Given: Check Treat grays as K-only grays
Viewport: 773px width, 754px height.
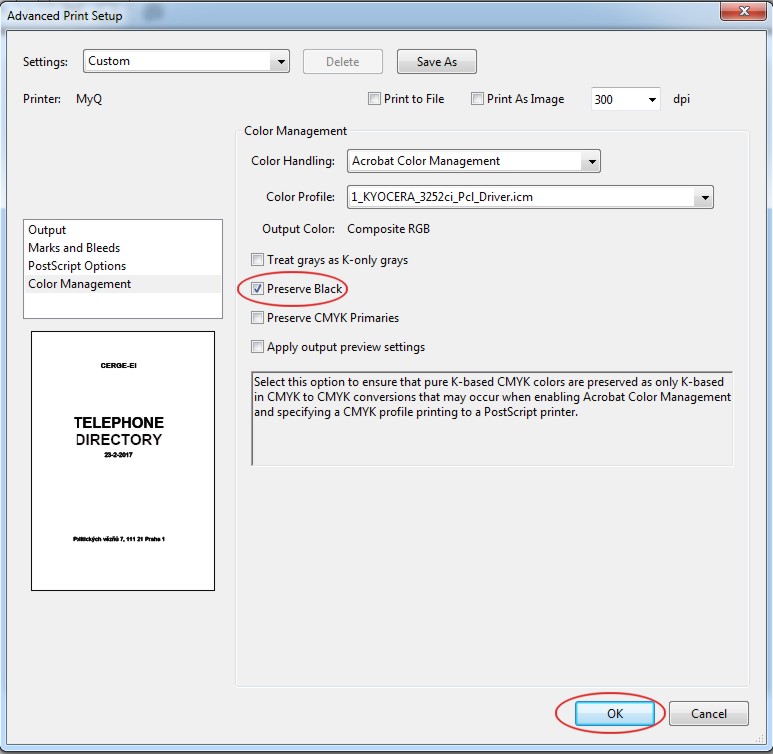Looking at the screenshot, I should pos(258,260).
